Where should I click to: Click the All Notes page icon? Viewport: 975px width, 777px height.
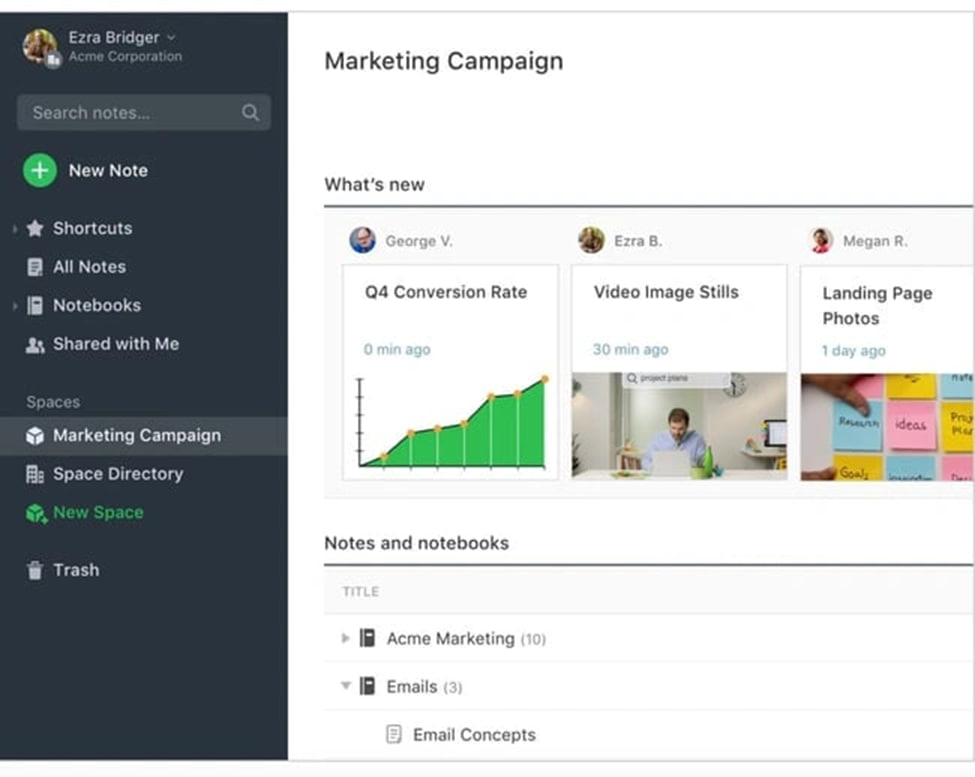pyautogui.click(x=35, y=267)
